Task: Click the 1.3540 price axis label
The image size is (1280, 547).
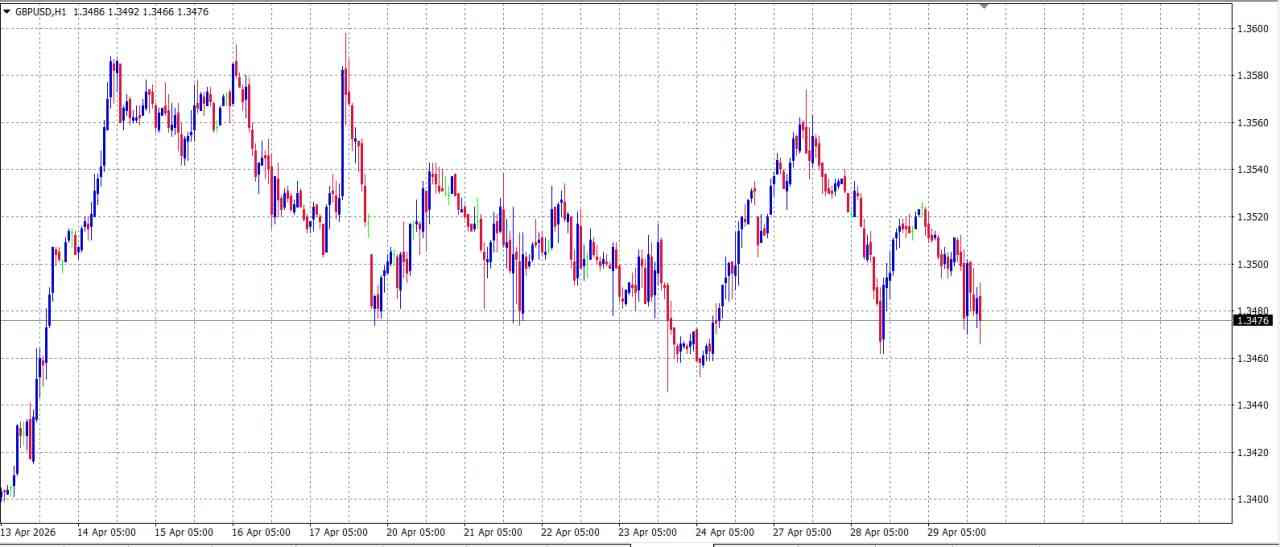Action: click(1253, 170)
